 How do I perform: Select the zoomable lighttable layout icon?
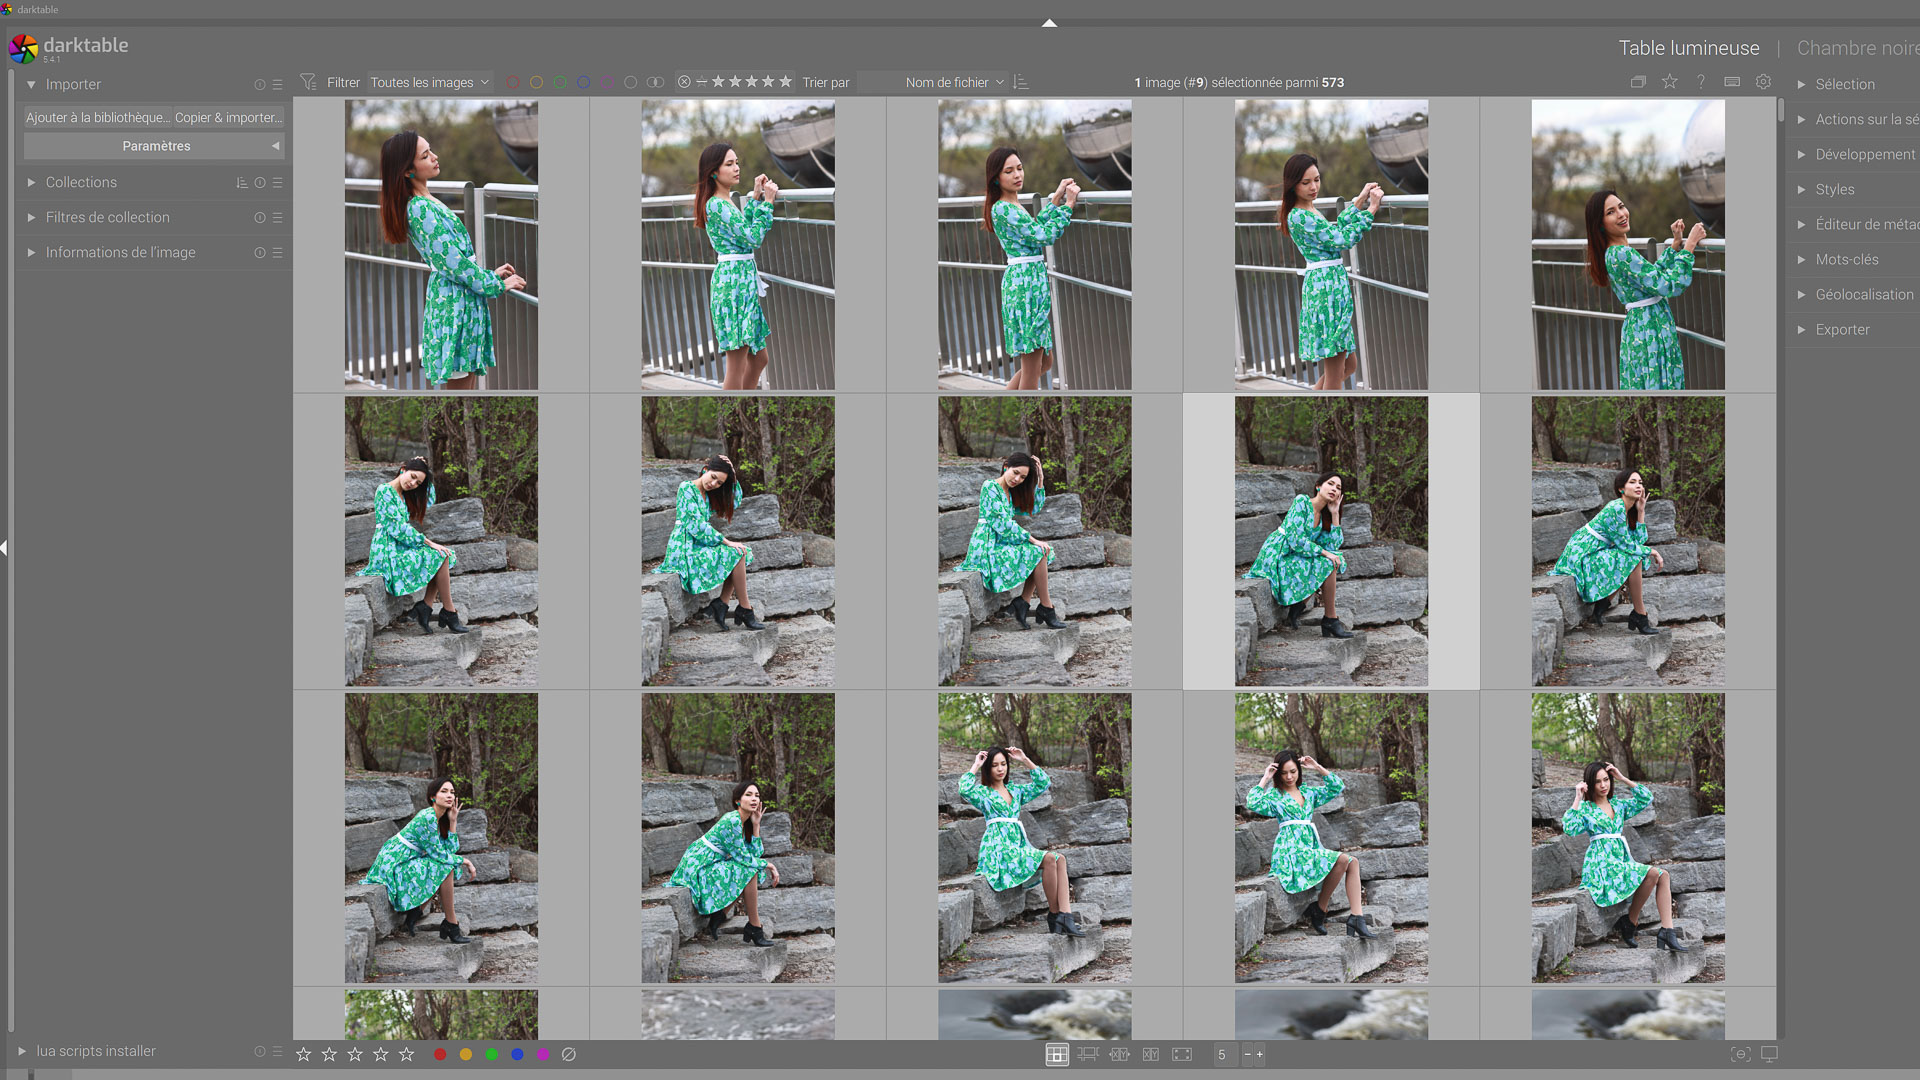tap(1088, 1054)
